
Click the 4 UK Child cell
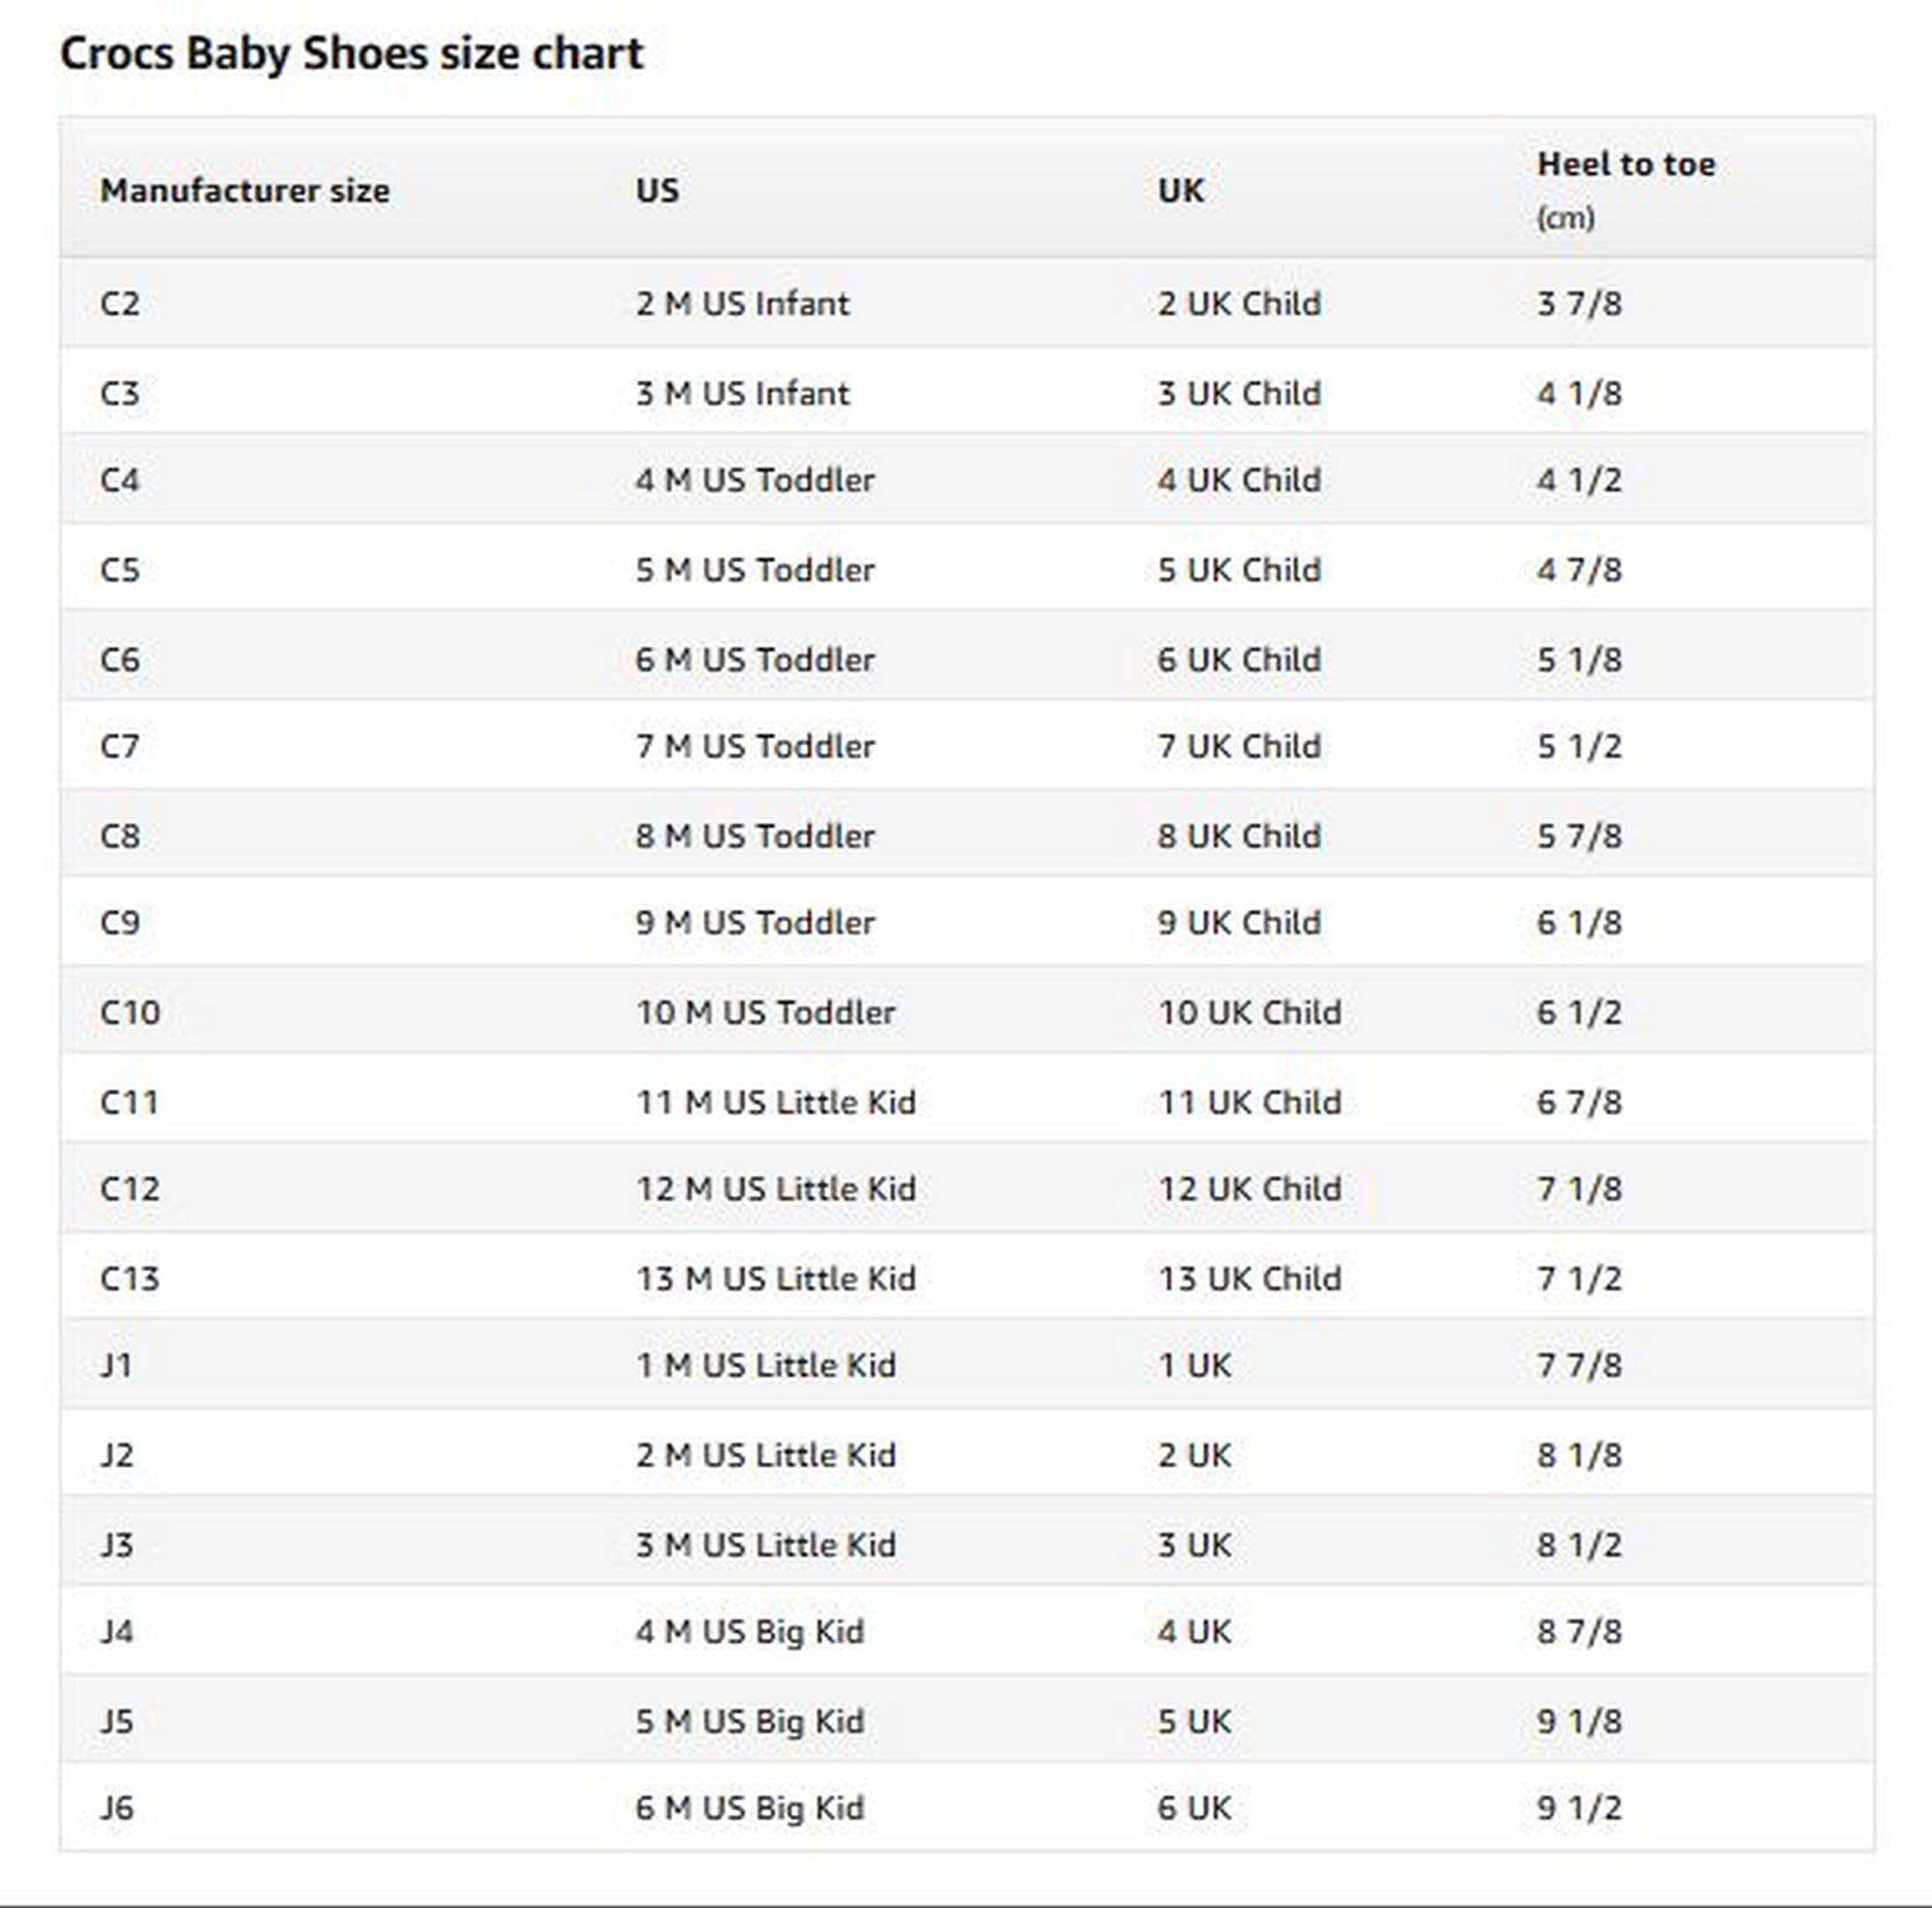coord(1239,481)
